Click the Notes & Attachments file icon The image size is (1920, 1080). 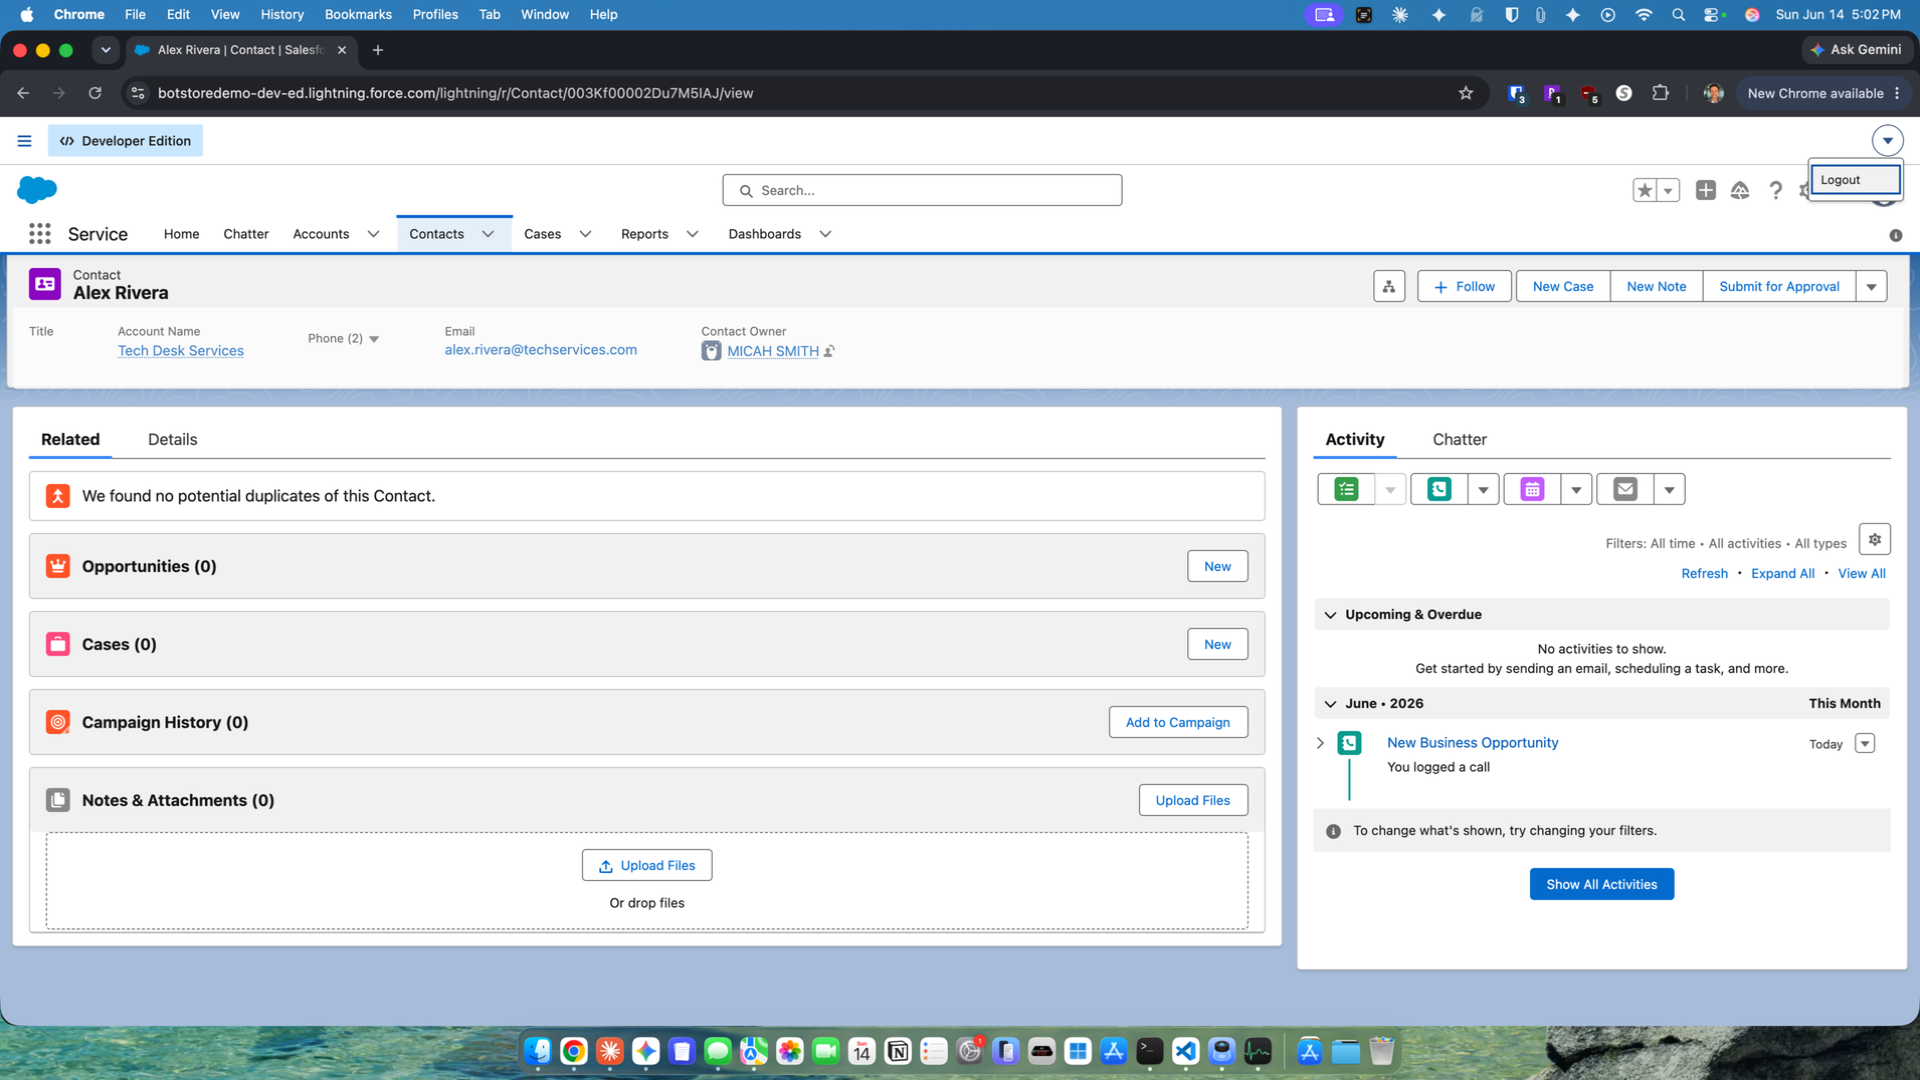coord(58,800)
